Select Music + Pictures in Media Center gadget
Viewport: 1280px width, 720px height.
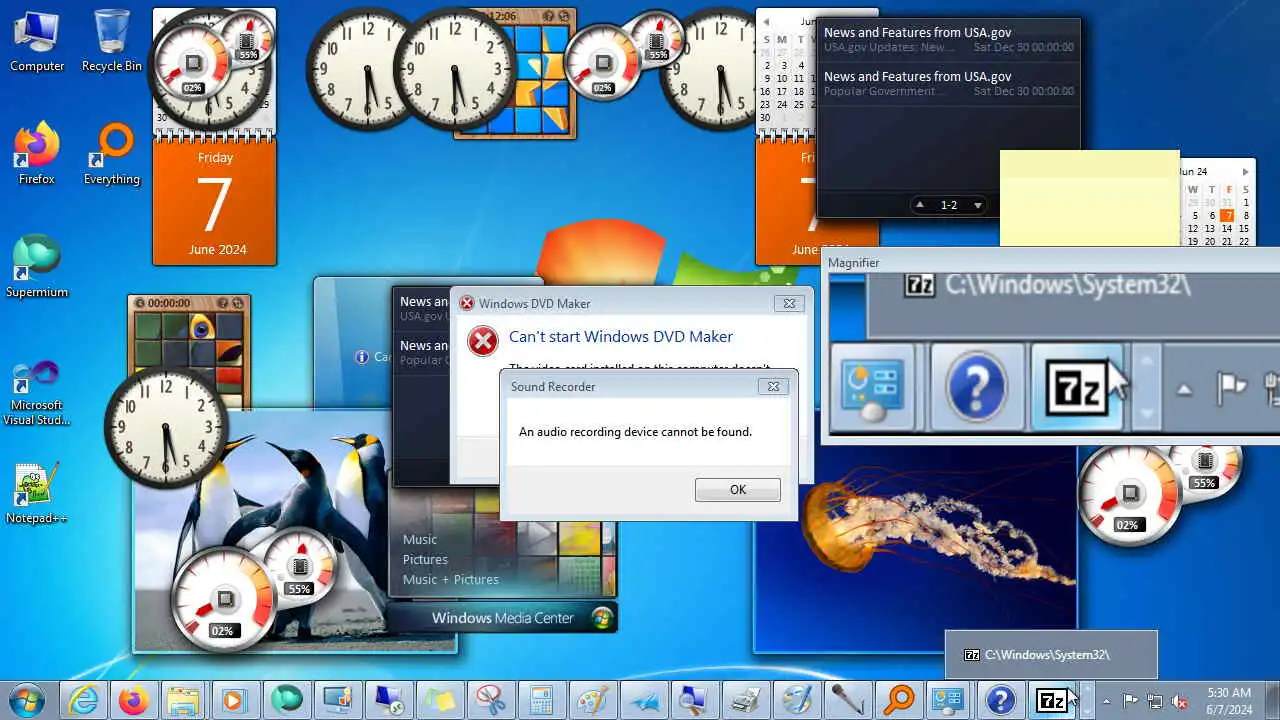[x=450, y=579]
